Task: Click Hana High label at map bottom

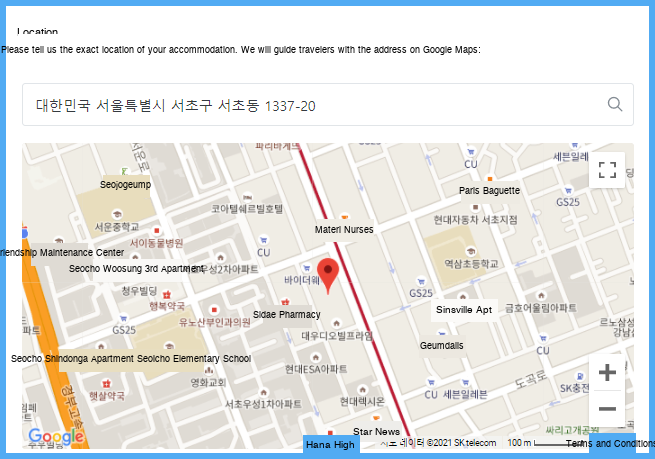Action: point(330,445)
